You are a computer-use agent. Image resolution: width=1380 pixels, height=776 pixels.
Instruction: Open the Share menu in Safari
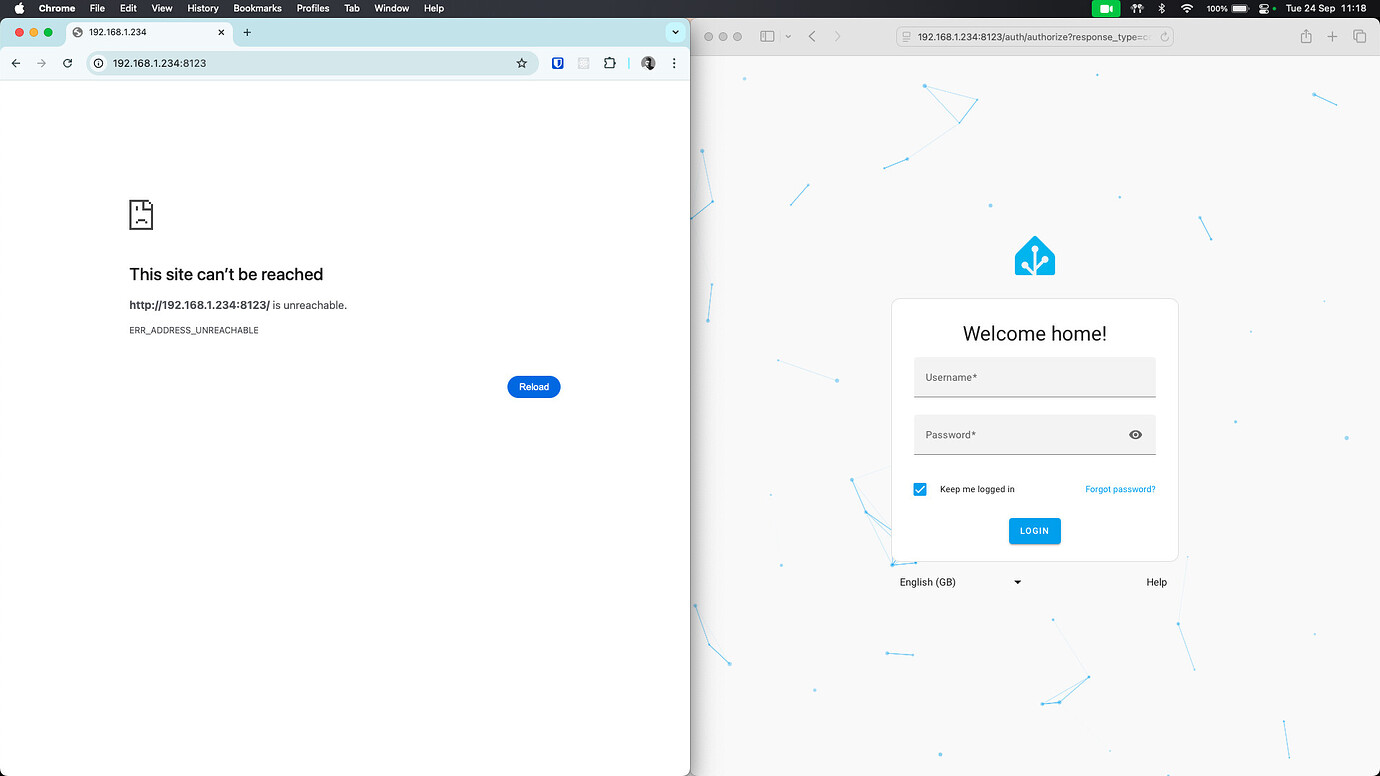1305,35
